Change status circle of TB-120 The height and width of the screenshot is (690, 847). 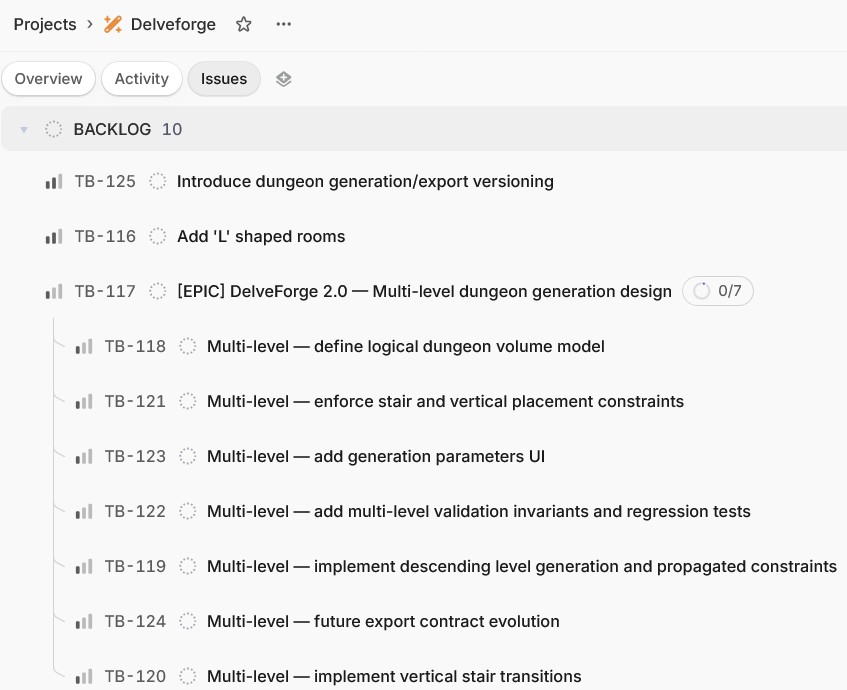[188, 676]
